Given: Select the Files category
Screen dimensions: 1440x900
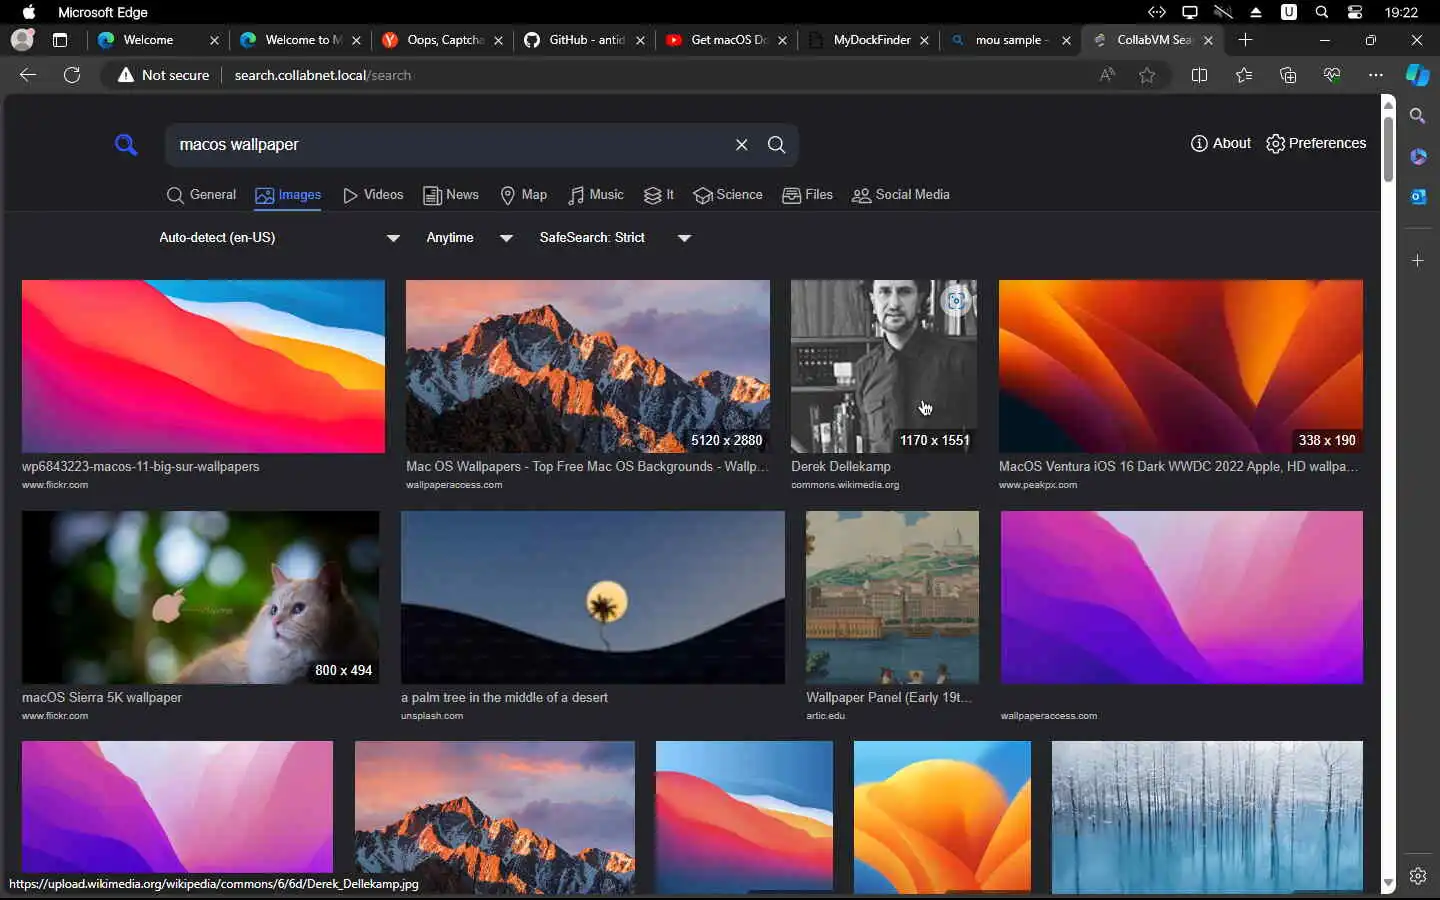Looking at the screenshot, I should [x=807, y=195].
